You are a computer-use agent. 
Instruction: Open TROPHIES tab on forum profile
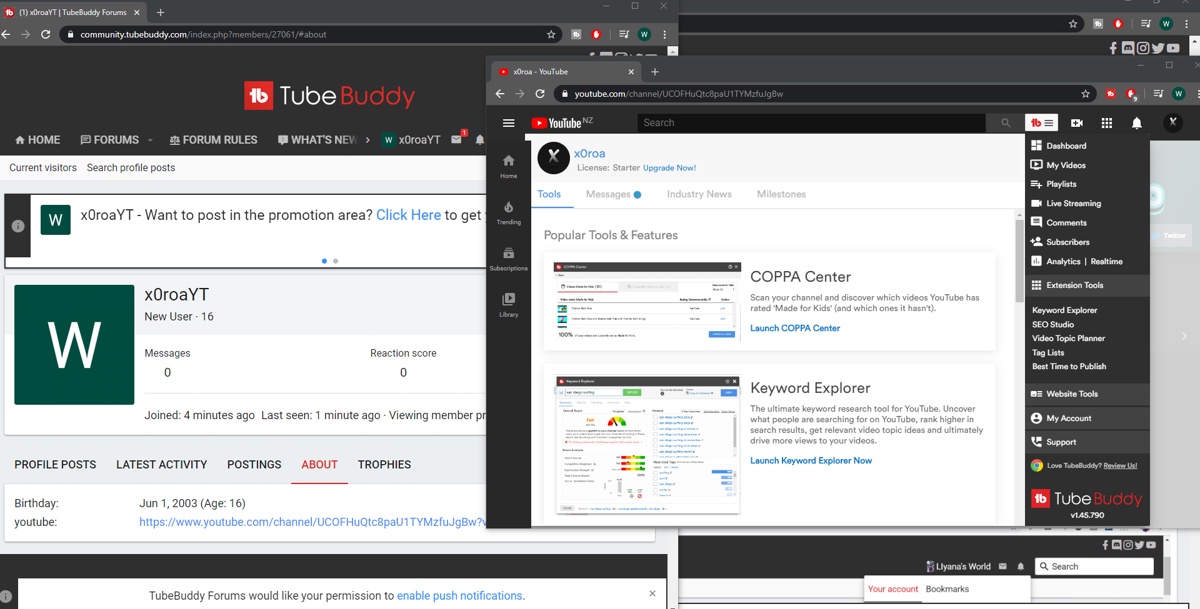coord(384,465)
